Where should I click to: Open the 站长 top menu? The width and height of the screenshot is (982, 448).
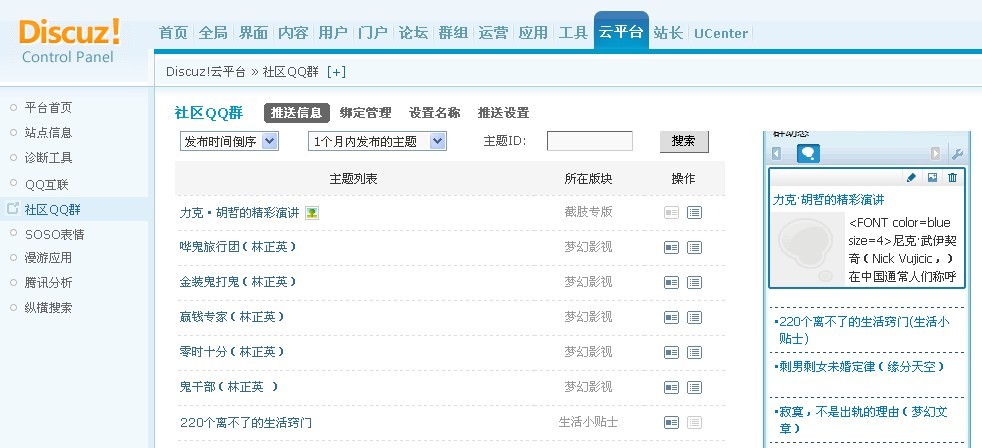tap(668, 33)
